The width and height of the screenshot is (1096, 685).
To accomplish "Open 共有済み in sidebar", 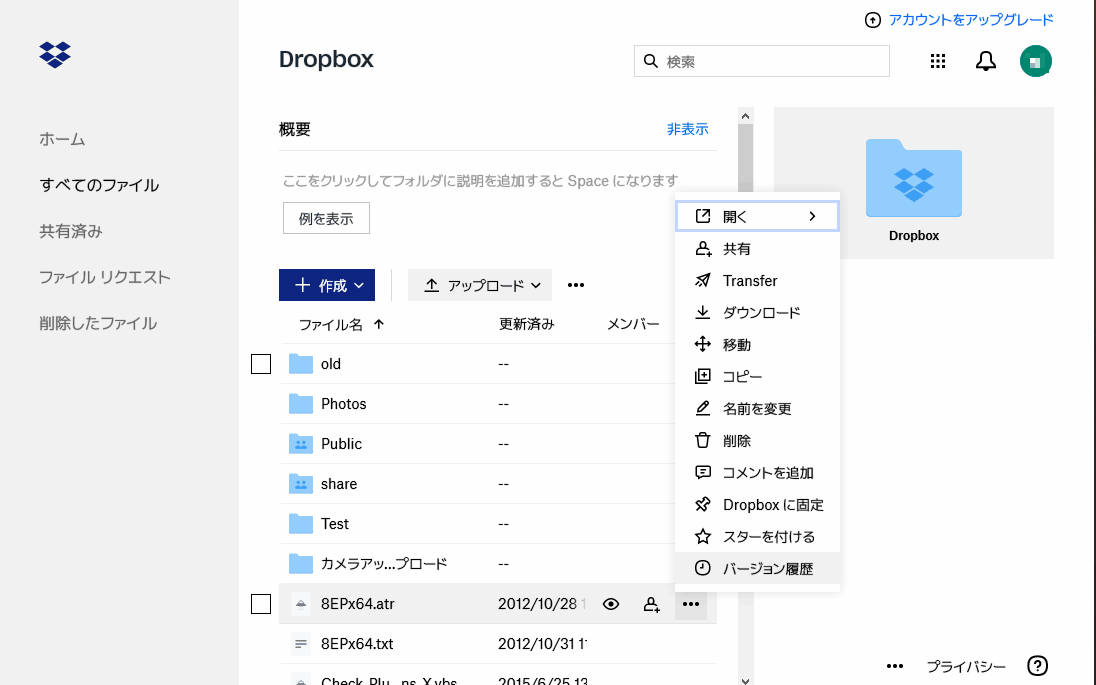I will 71,231.
